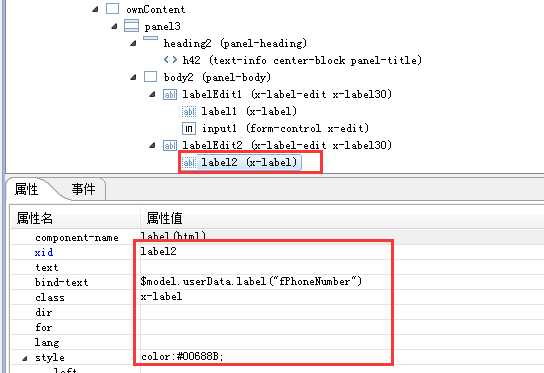The width and height of the screenshot is (544, 373).
Task: Click the 属性值 column header
Action: (164, 218)
